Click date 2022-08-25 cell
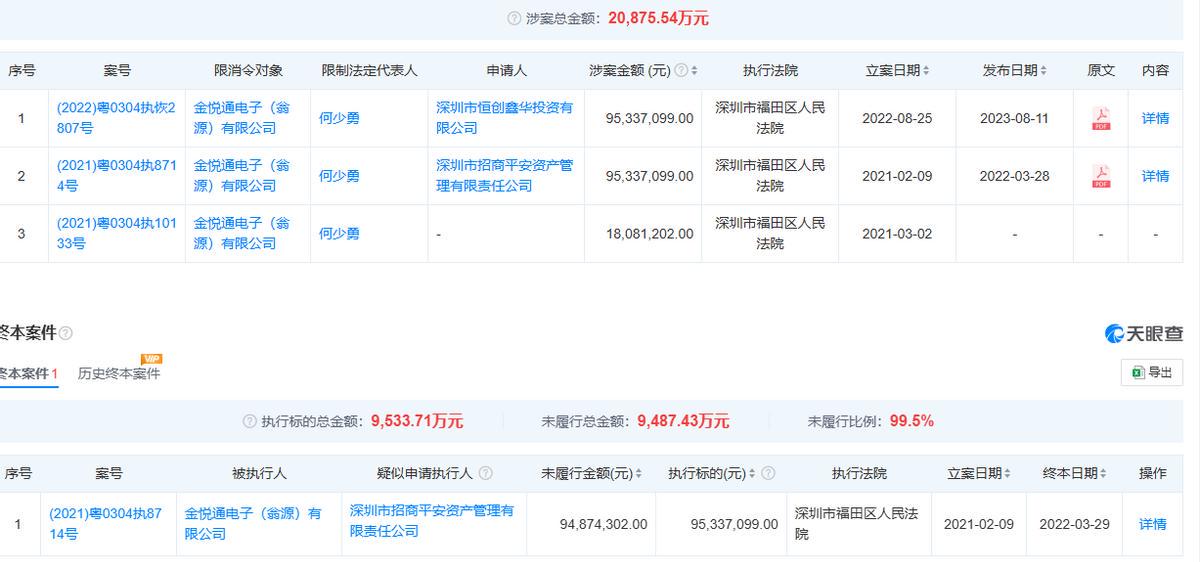Image resolution: width=1200 pixels, height=562 pixels. coord(896,118)
